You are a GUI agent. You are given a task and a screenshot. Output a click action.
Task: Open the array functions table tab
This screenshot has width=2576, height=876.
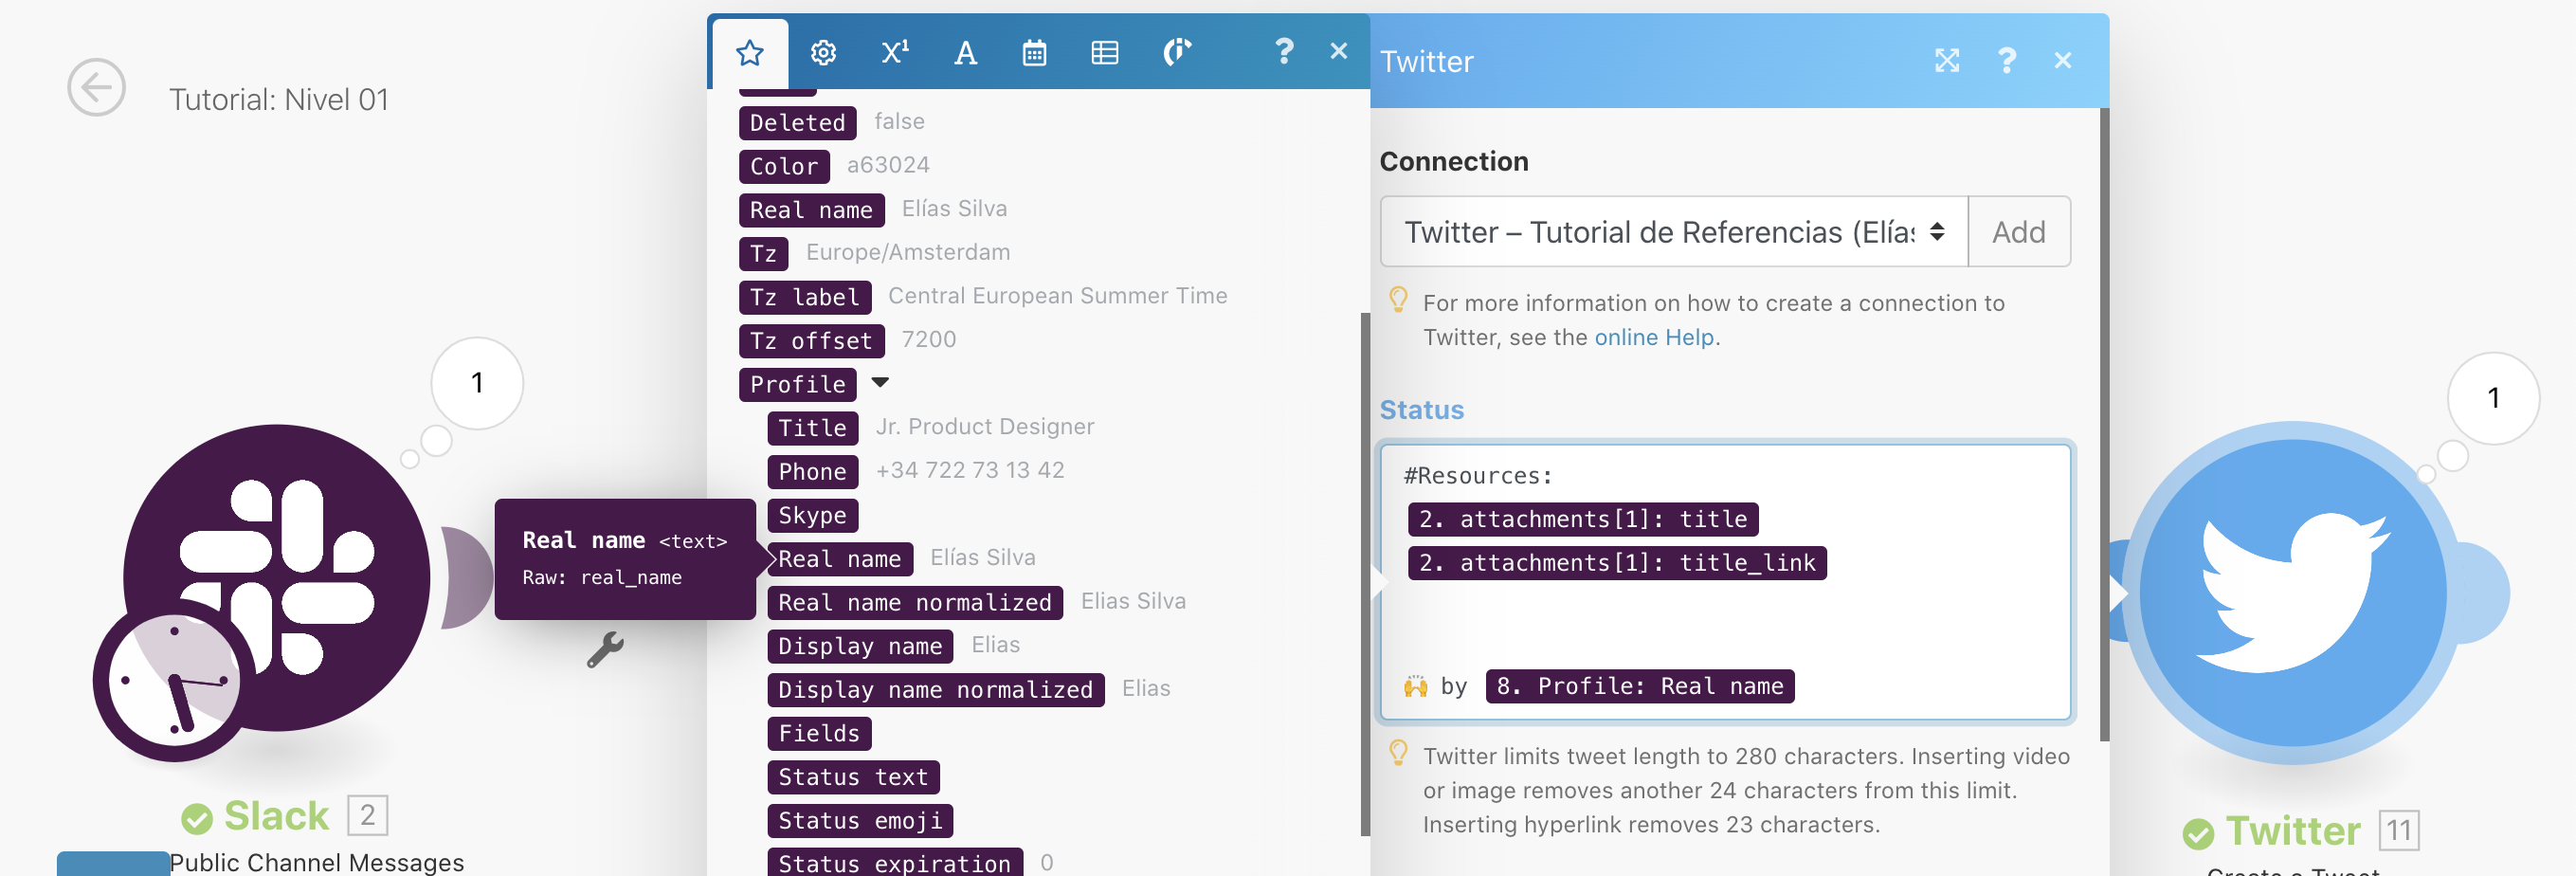[x=1104, y=53]
